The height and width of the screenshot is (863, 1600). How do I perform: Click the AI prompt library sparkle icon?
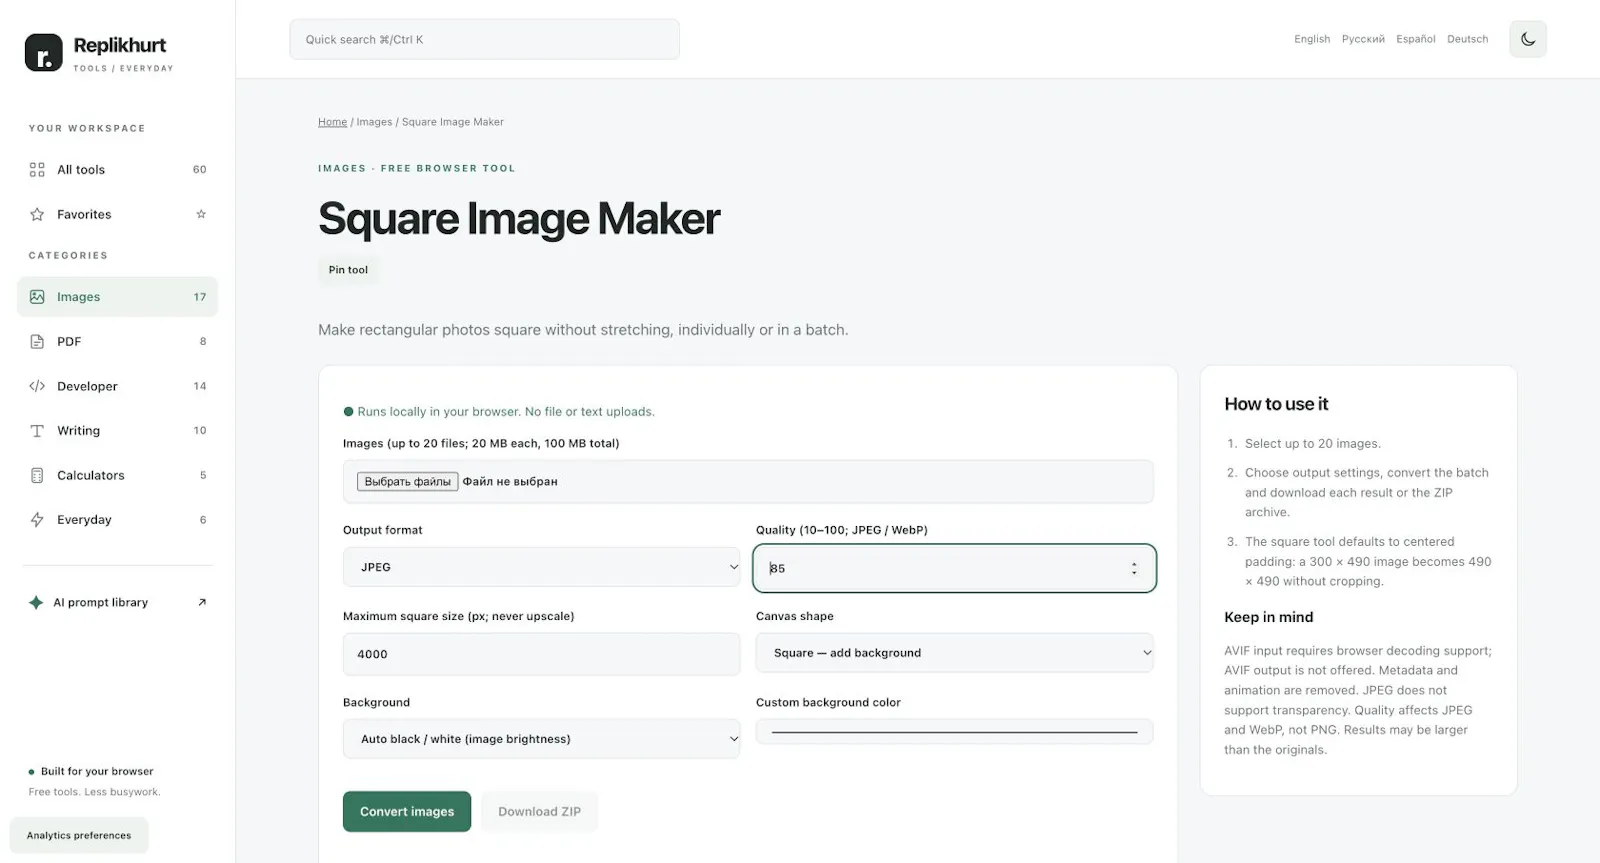tap(36, 602)
